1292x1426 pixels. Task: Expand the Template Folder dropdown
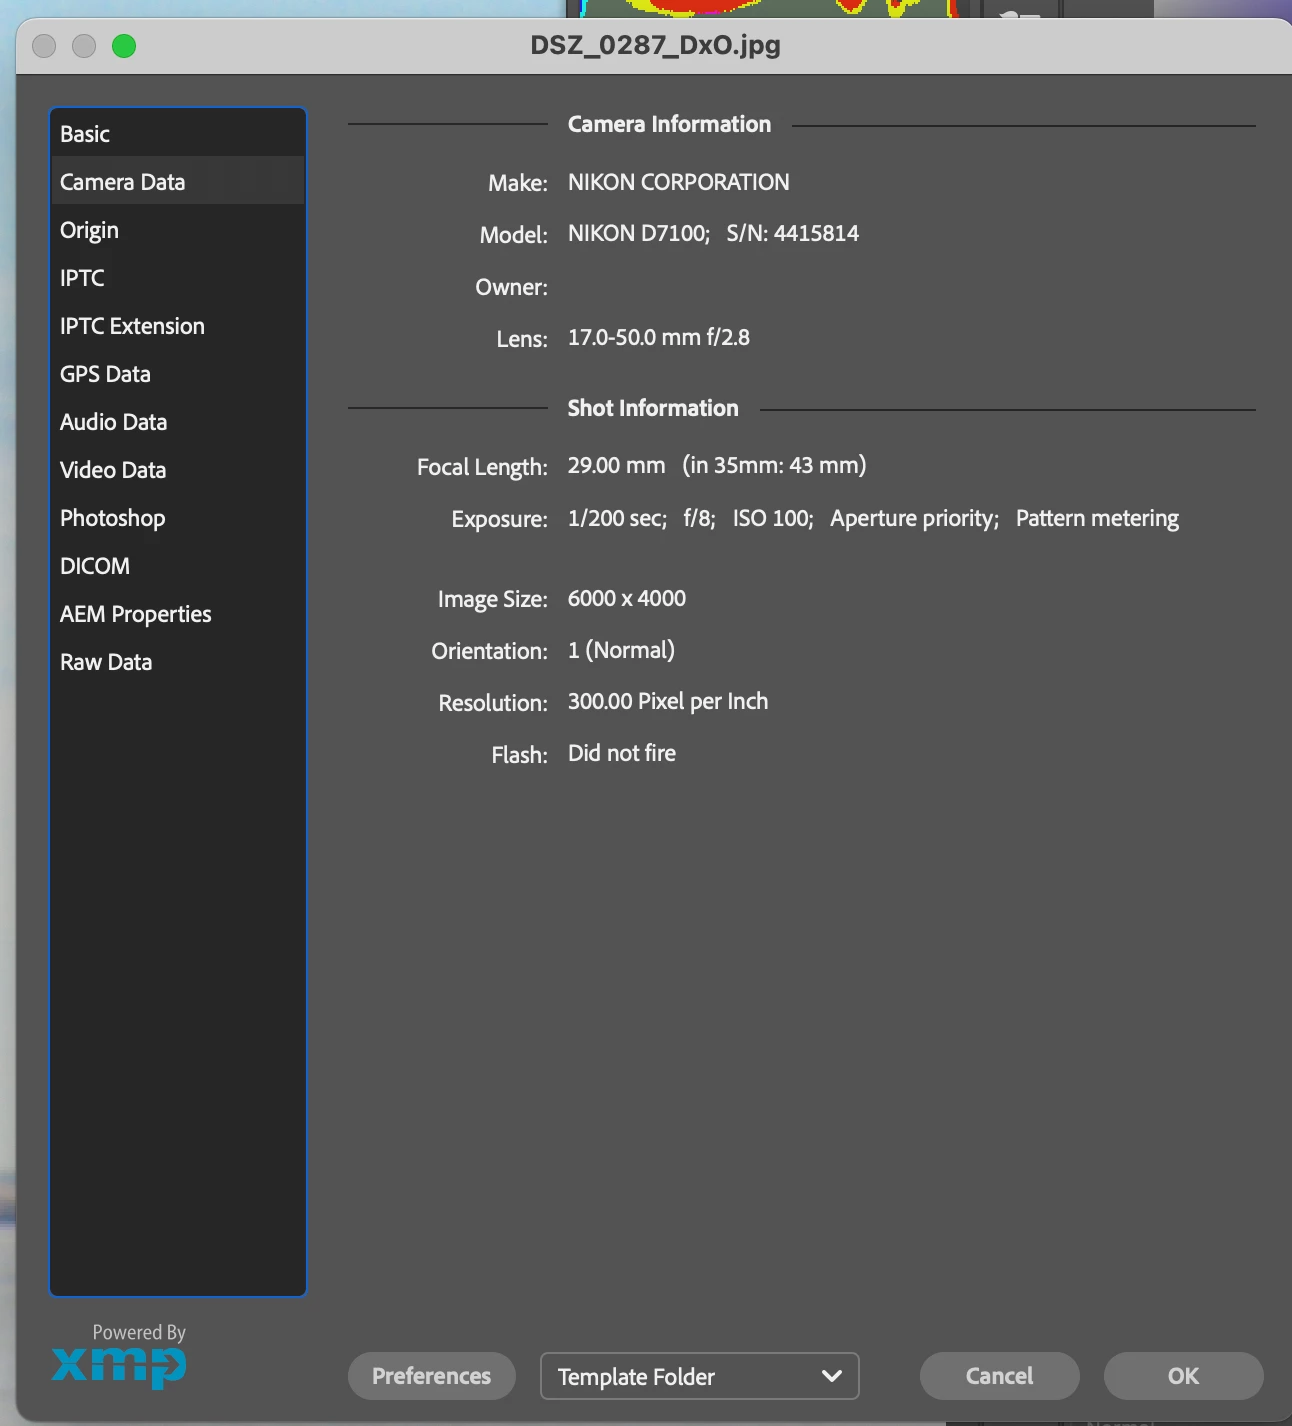pyautogui.click(x=699, y=1376)
